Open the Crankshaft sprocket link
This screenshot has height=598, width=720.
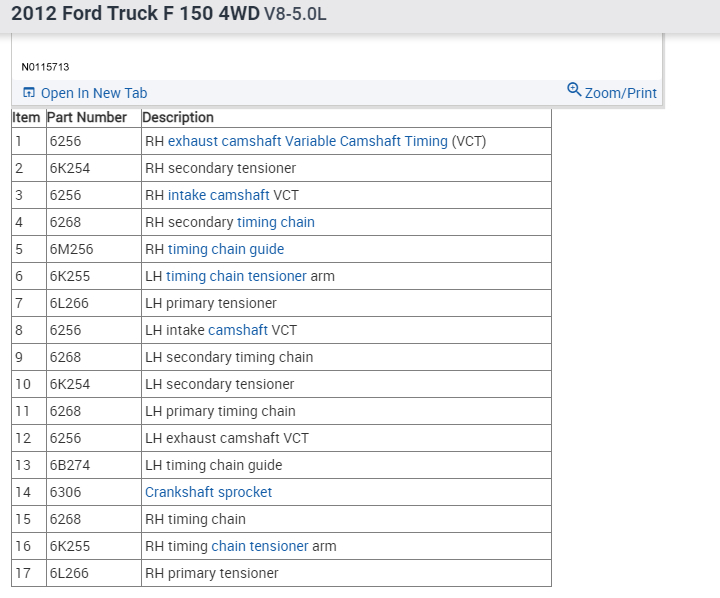tap(208, 492)
